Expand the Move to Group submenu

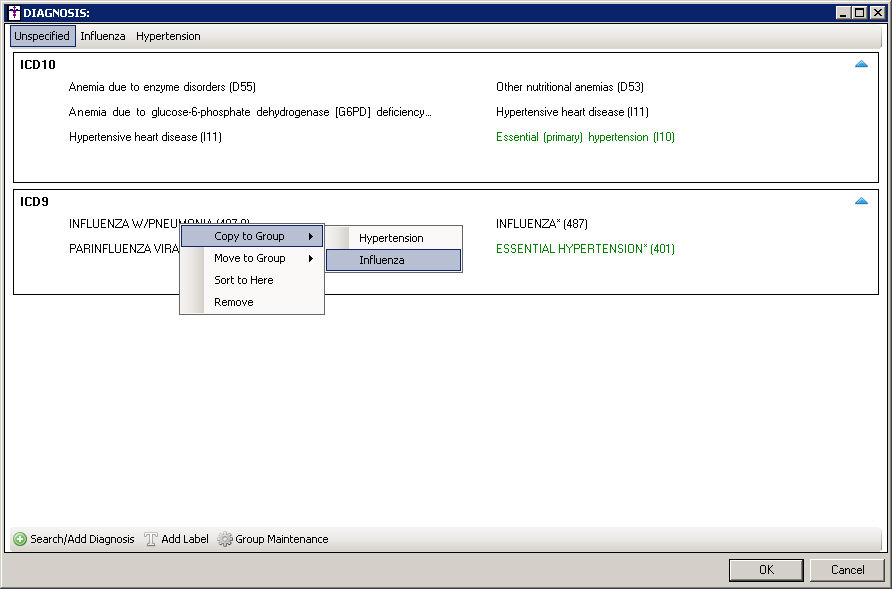click(x=252, y=258)
